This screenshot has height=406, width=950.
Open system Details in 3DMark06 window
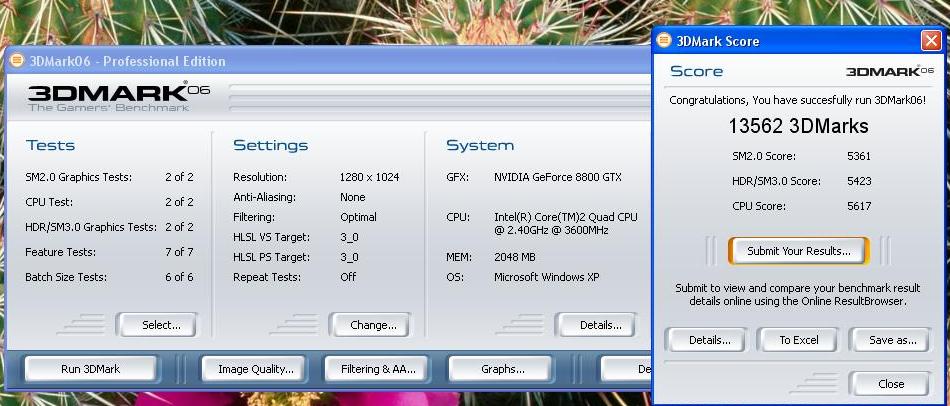point(596,325)
